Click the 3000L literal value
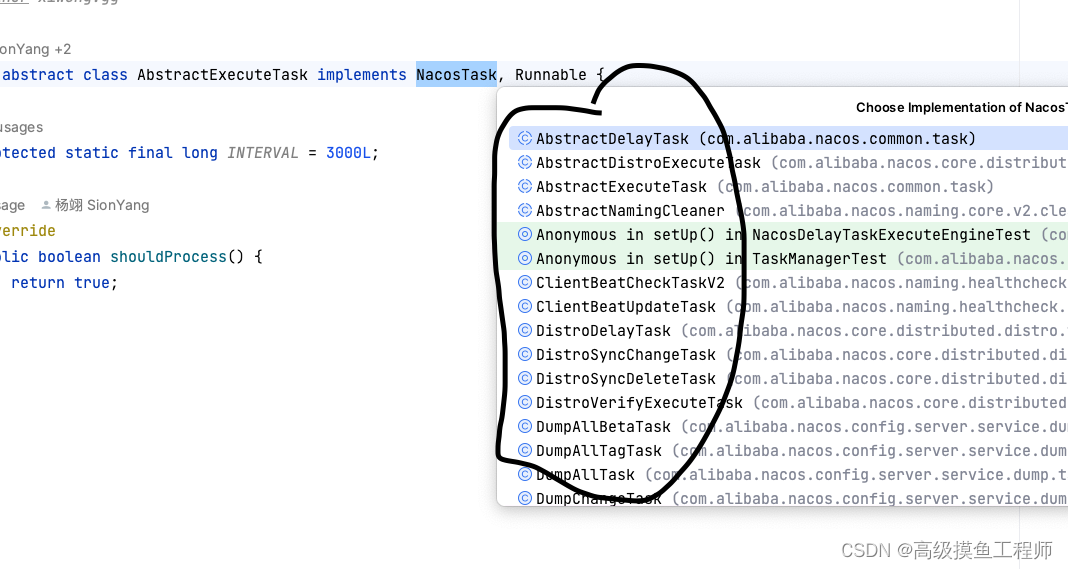Viewport: 1068px width, 569px height. (x=348, y=153)
